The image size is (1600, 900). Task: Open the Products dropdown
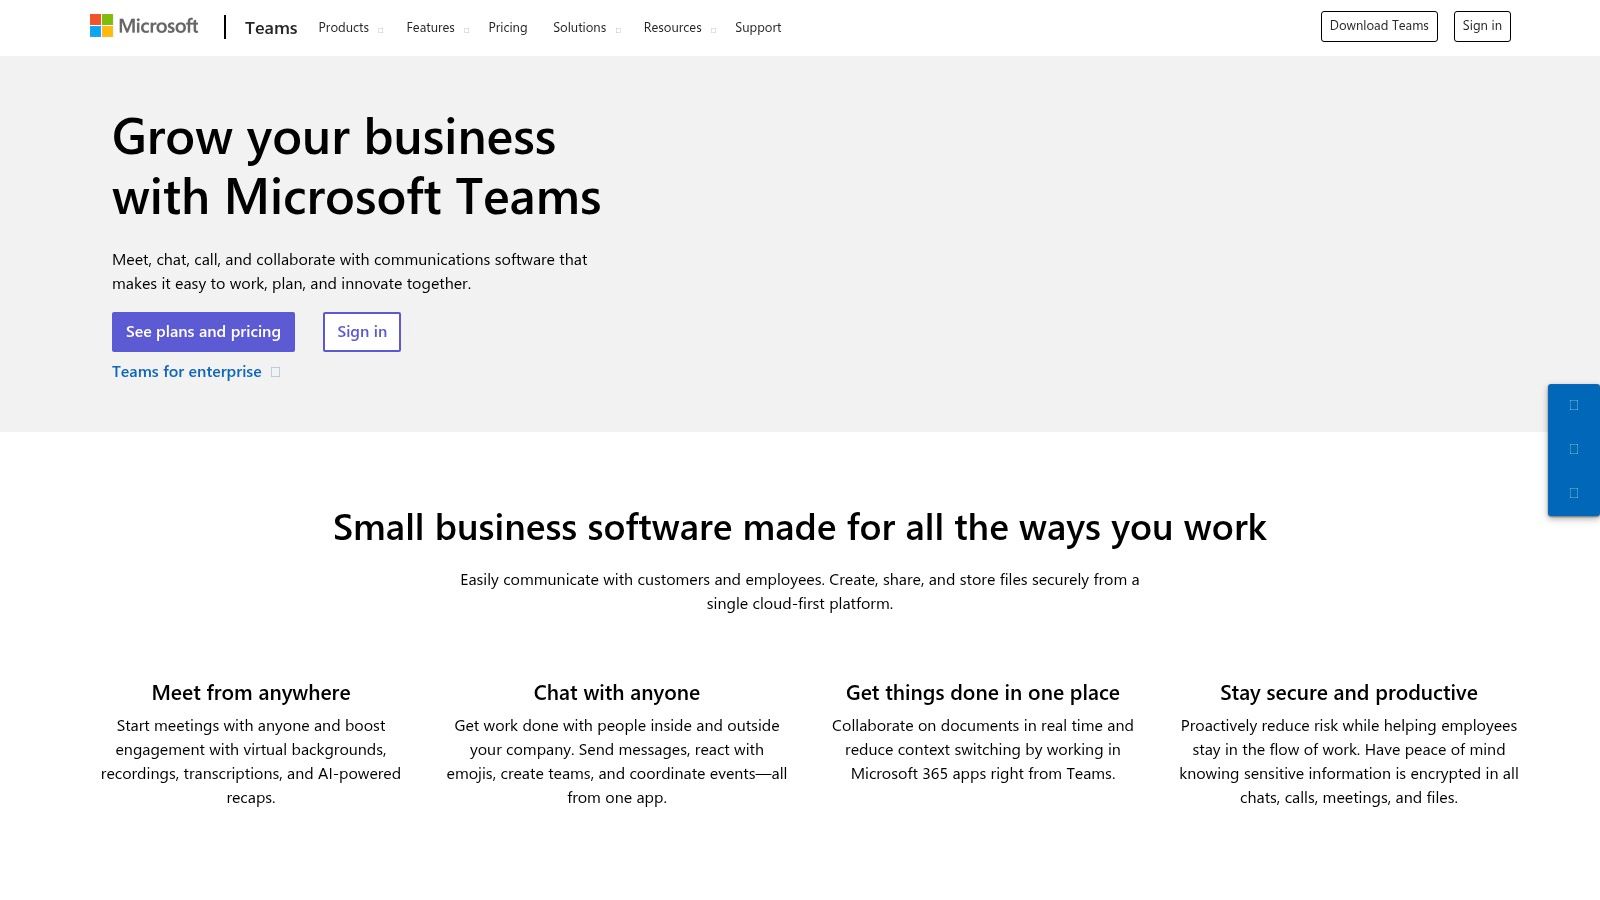(x=344, y=27)
